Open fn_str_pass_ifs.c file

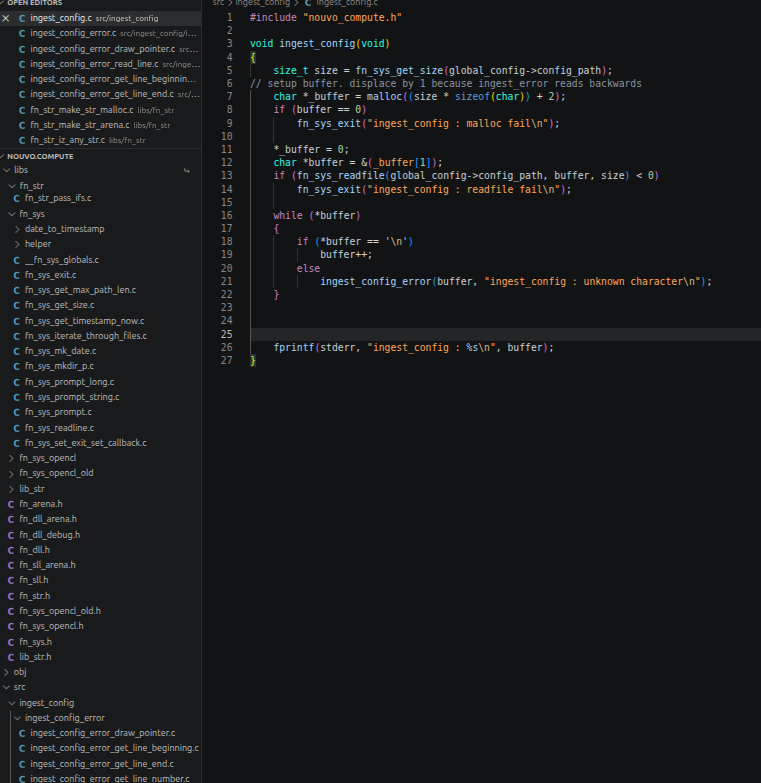[x=58, y=198]
